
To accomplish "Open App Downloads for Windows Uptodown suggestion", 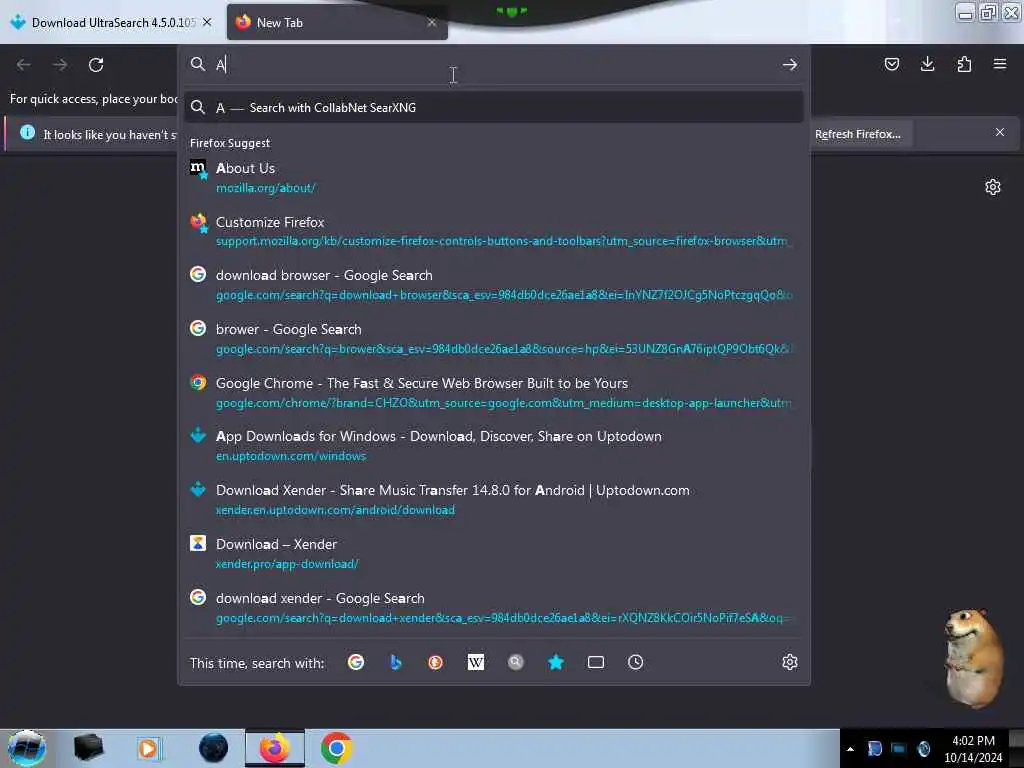I will pos(494,446).
